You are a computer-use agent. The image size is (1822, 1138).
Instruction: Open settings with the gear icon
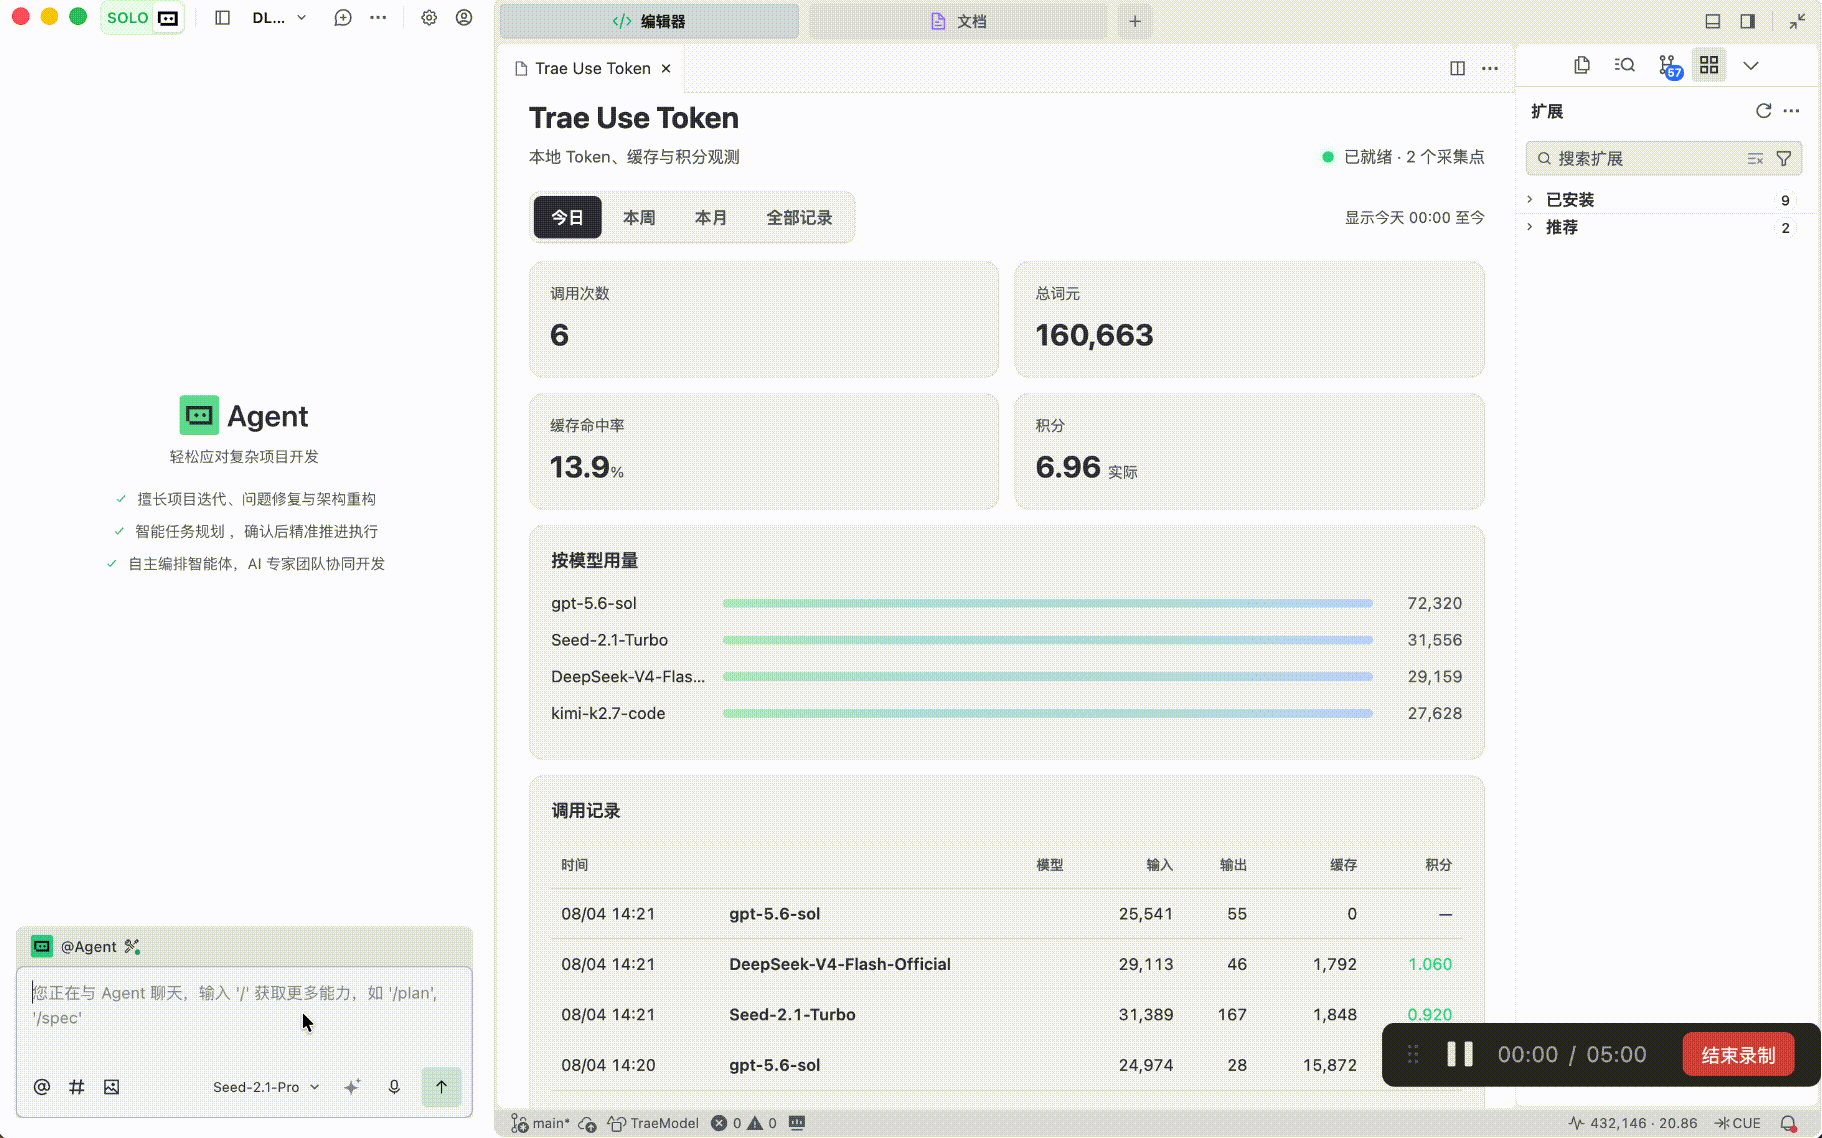[x=429, y=18]
